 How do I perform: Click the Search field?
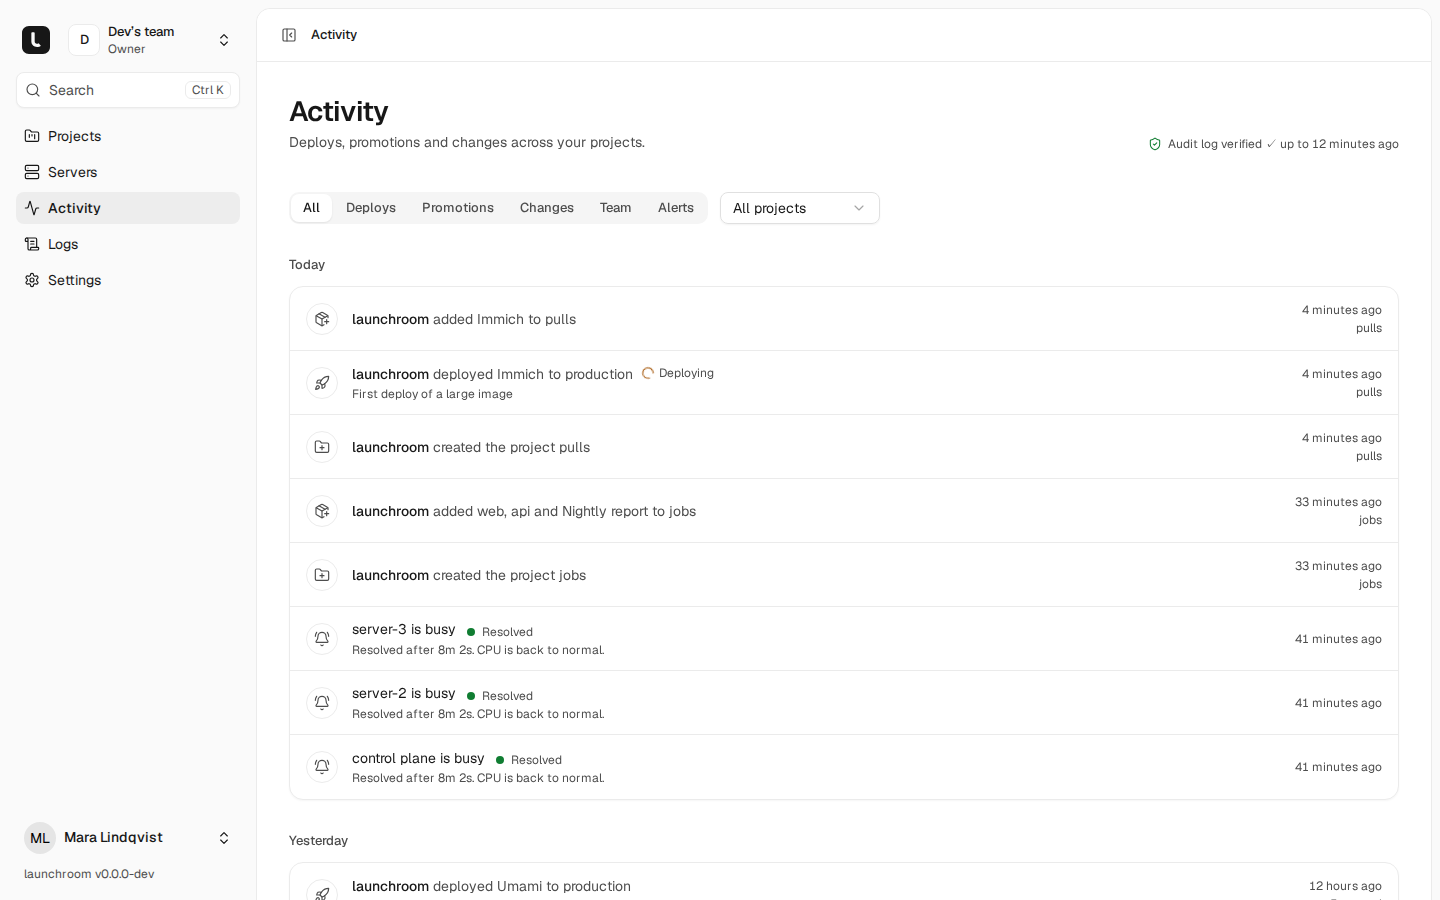click(128, 90)
